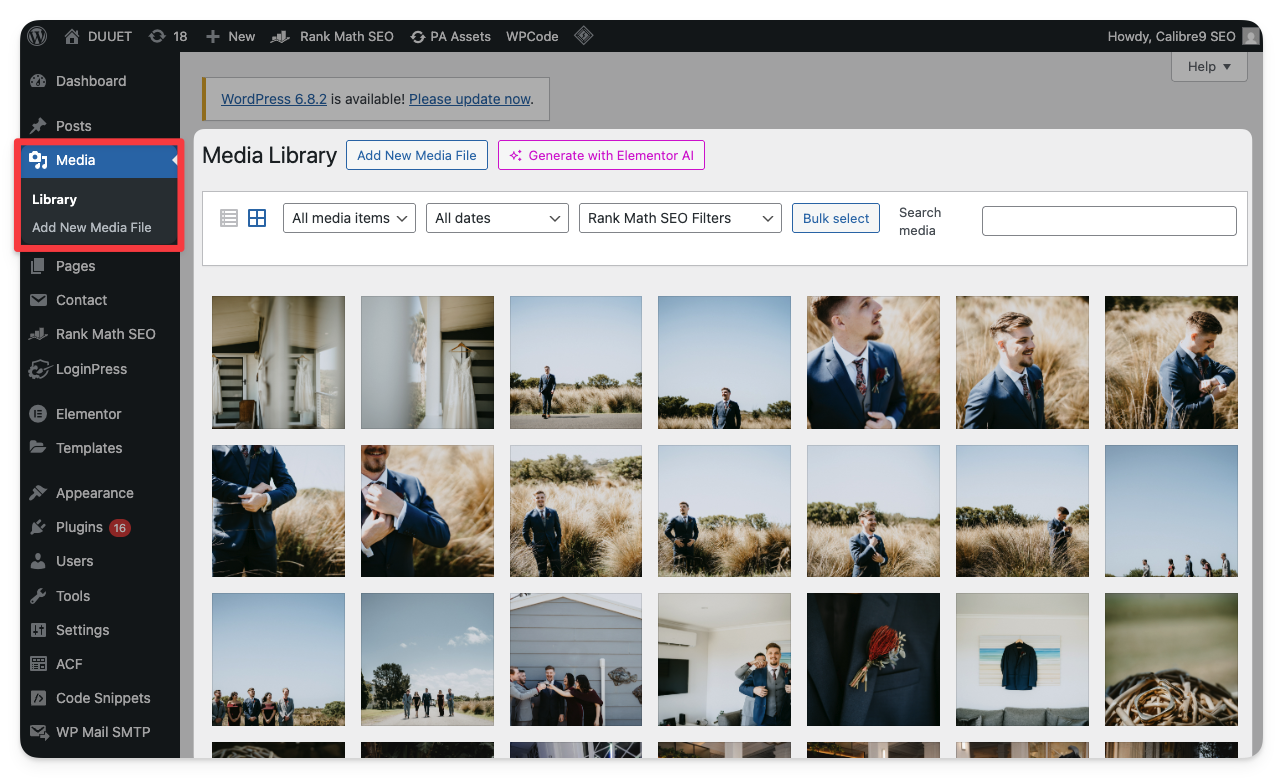Select the red boutonniere photo thumbnail
The height and width of the screenshot is (778, 1283).
tap(873, 659)
